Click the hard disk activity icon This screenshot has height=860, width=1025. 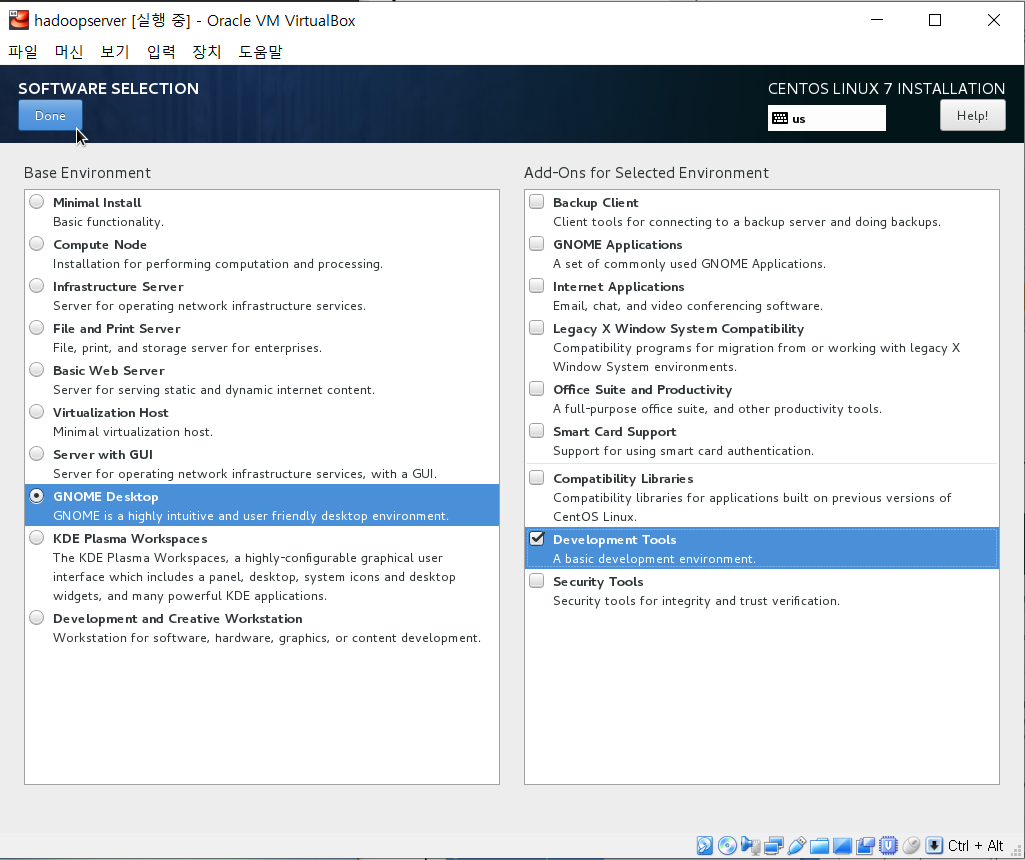click(705, 845)
